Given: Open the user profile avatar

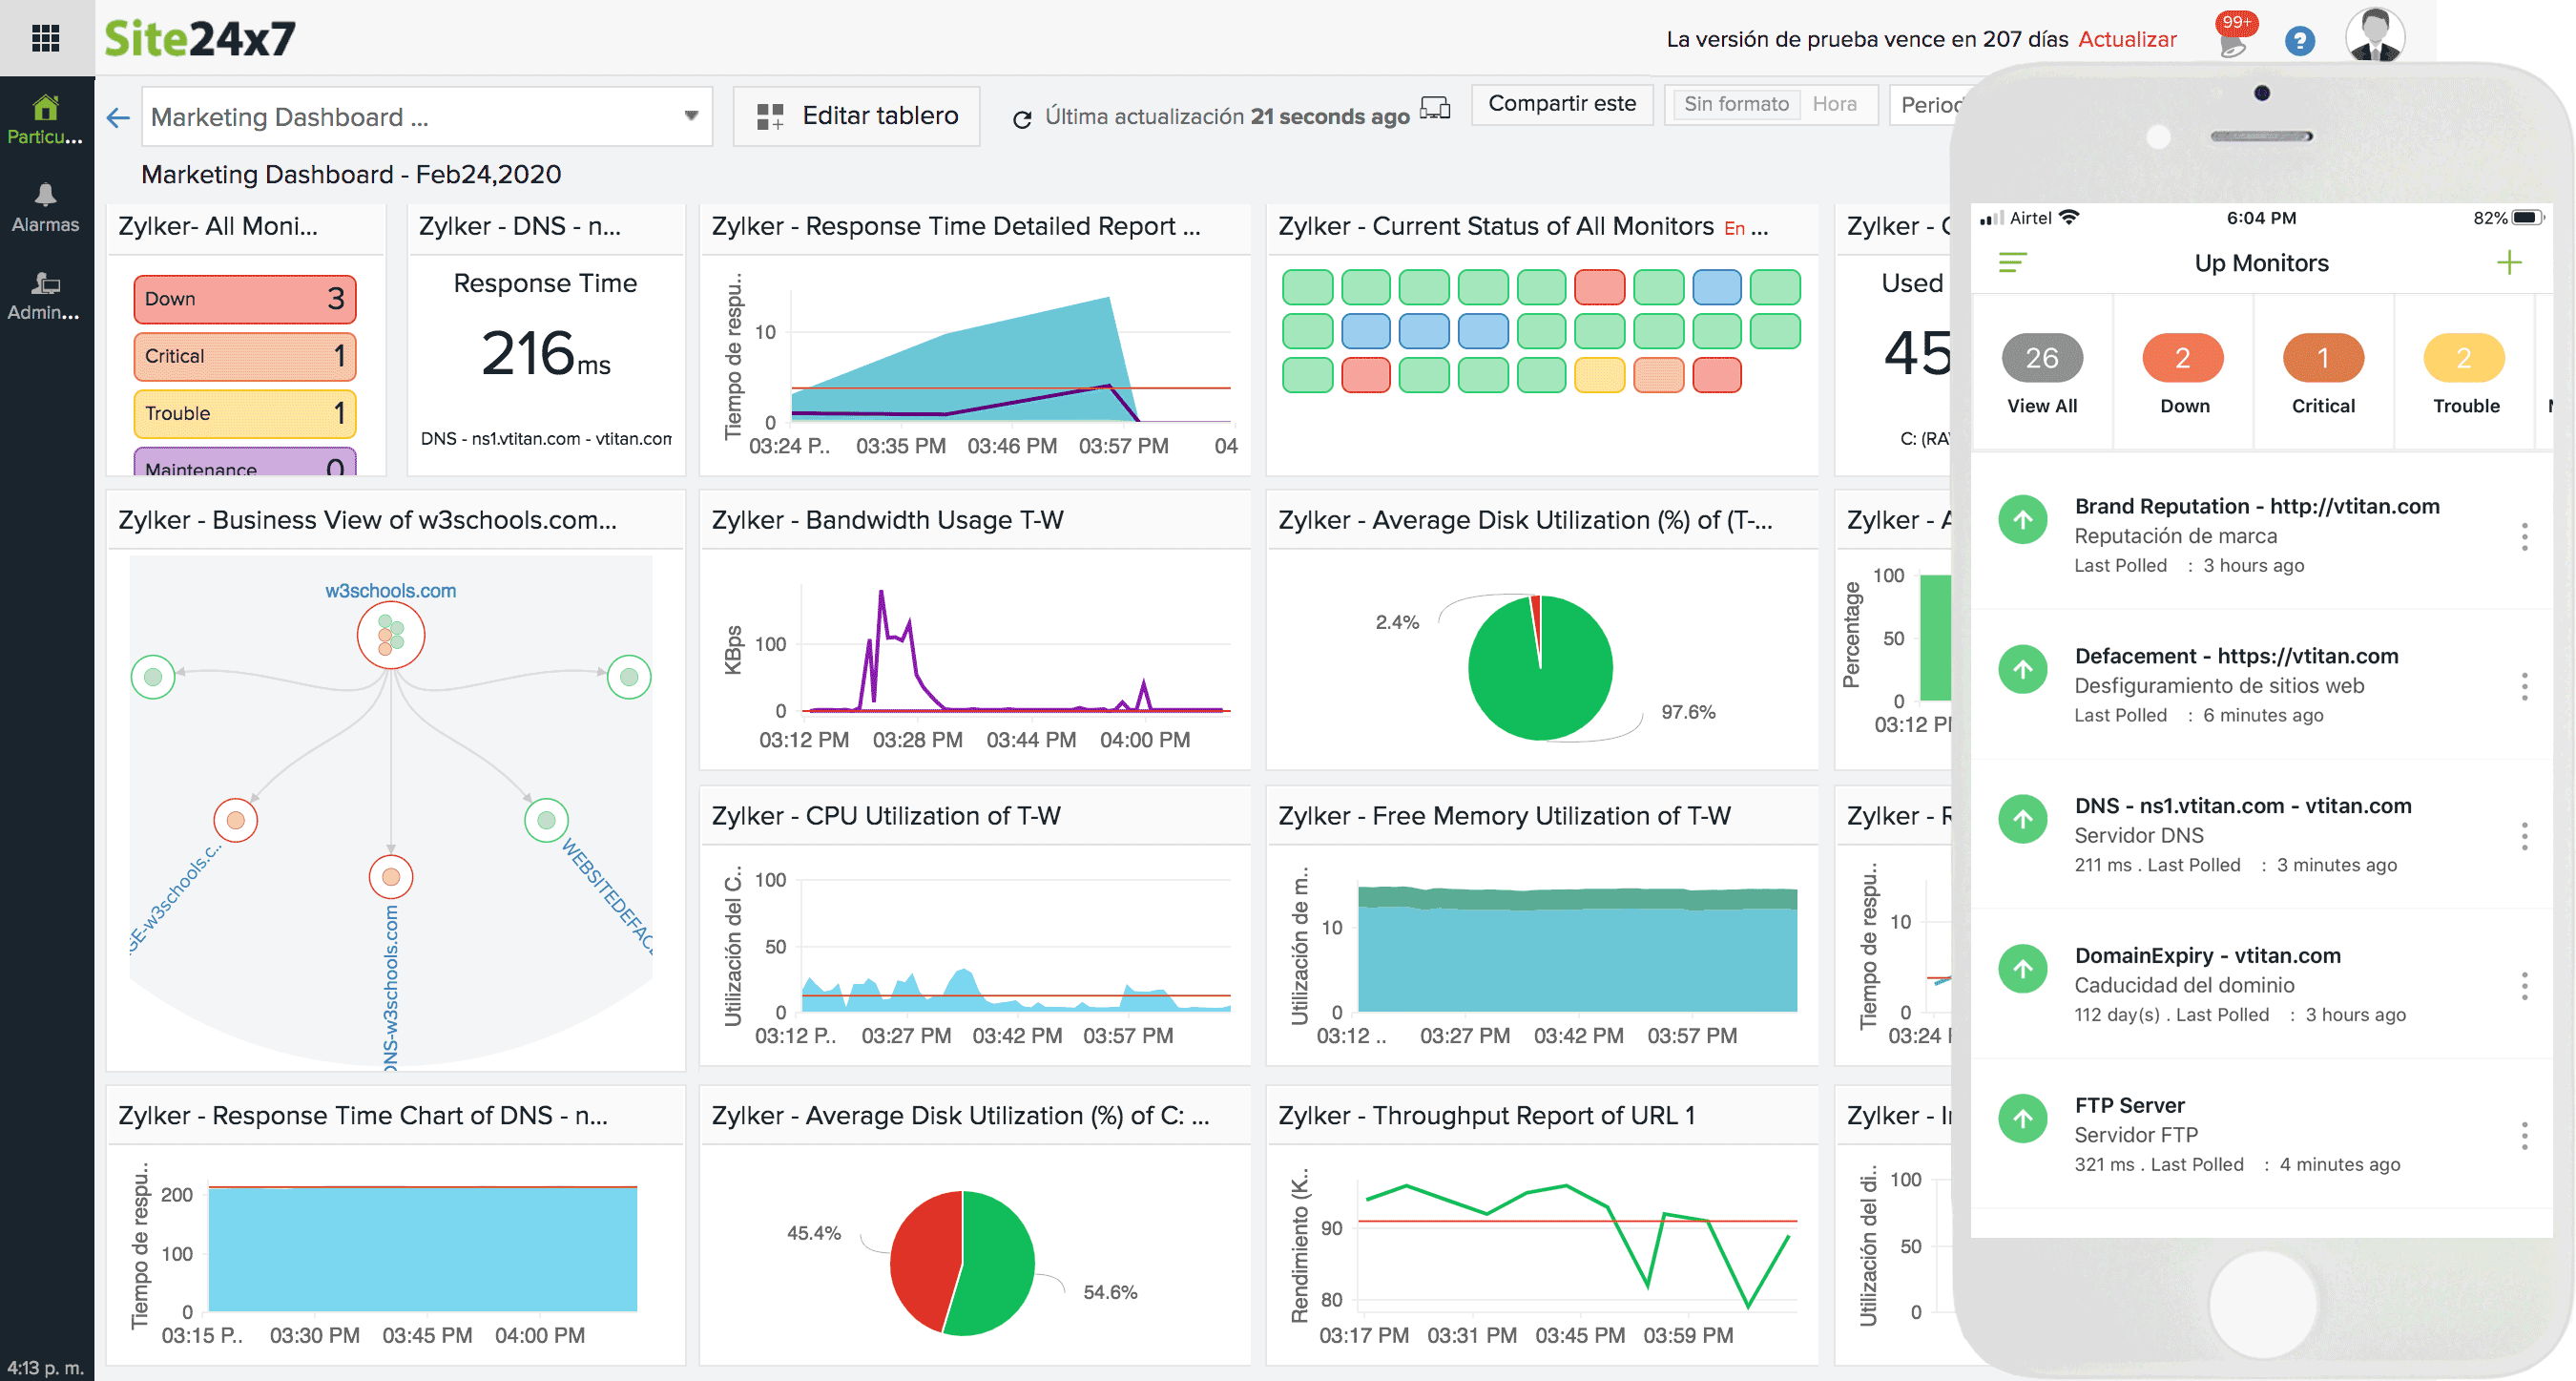Looking at the screenshot, I should pos(2374,36).
